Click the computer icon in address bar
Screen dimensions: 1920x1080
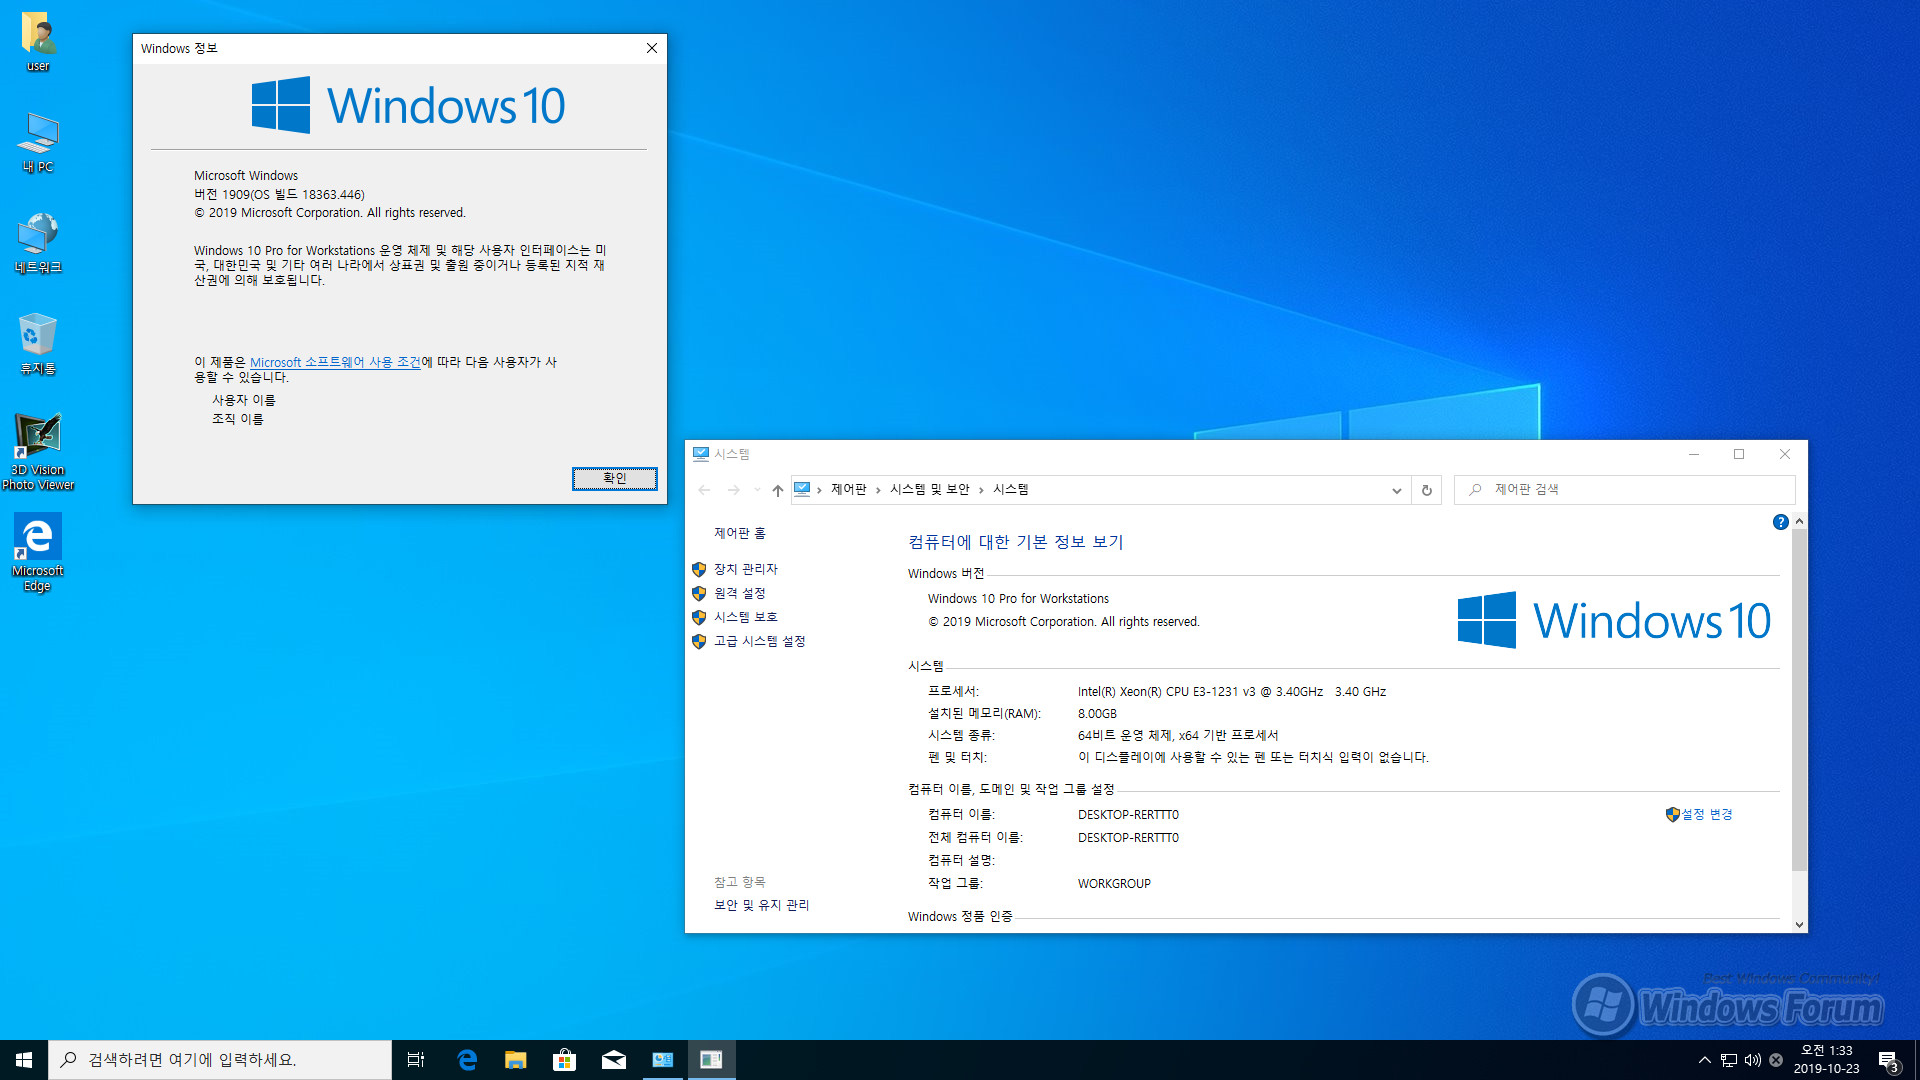point(802,489)
